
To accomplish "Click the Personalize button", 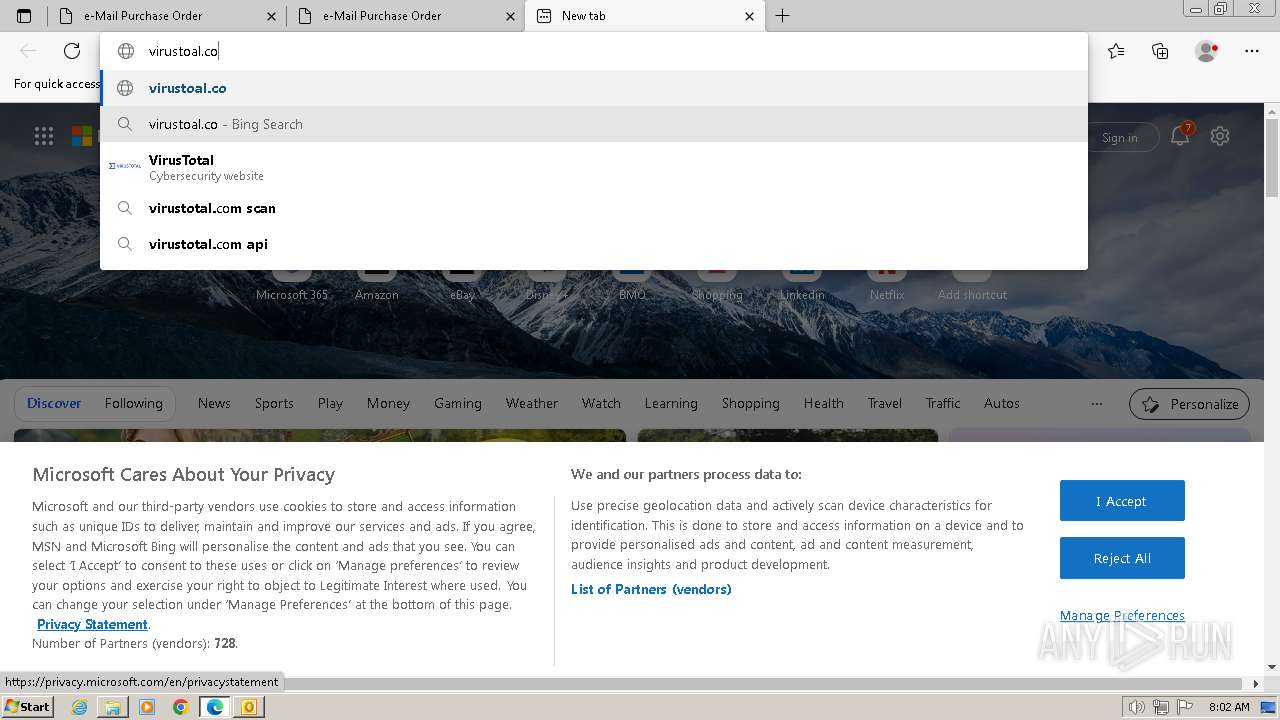I will 1189,404.
